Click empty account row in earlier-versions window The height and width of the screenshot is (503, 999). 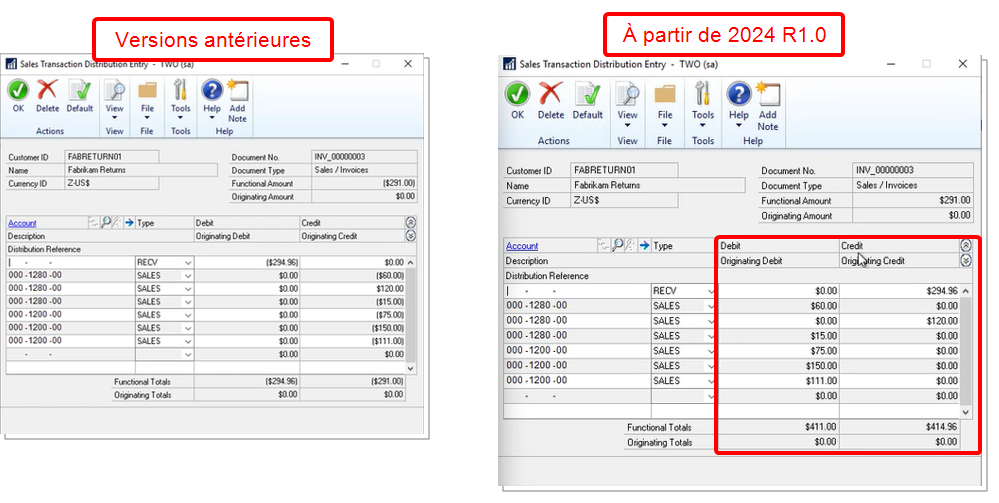coord(70,354)
